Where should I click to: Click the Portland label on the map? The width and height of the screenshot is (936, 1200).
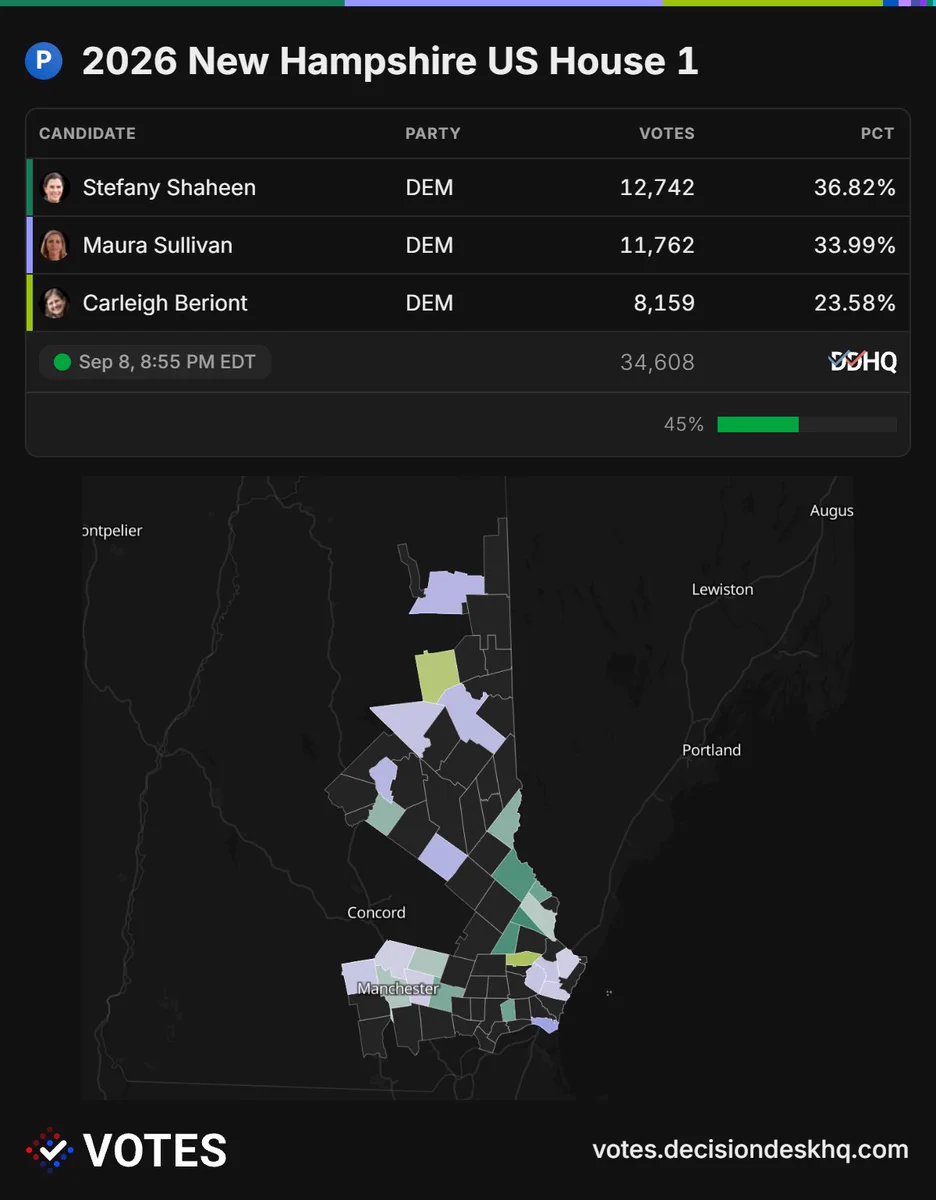712,750
